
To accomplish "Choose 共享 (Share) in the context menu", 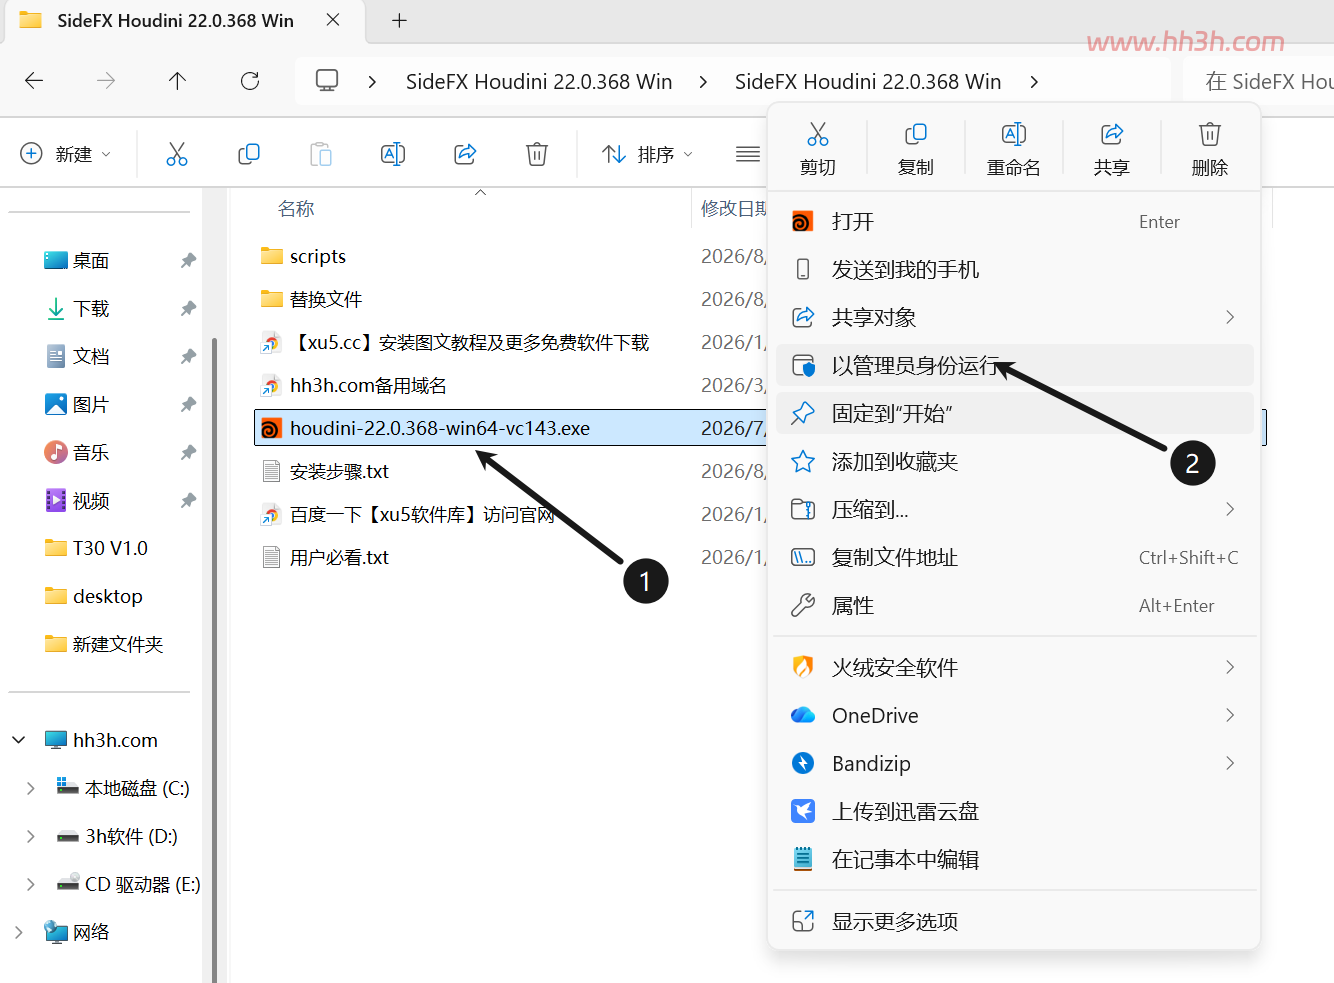I will (x=1112, y=149).
